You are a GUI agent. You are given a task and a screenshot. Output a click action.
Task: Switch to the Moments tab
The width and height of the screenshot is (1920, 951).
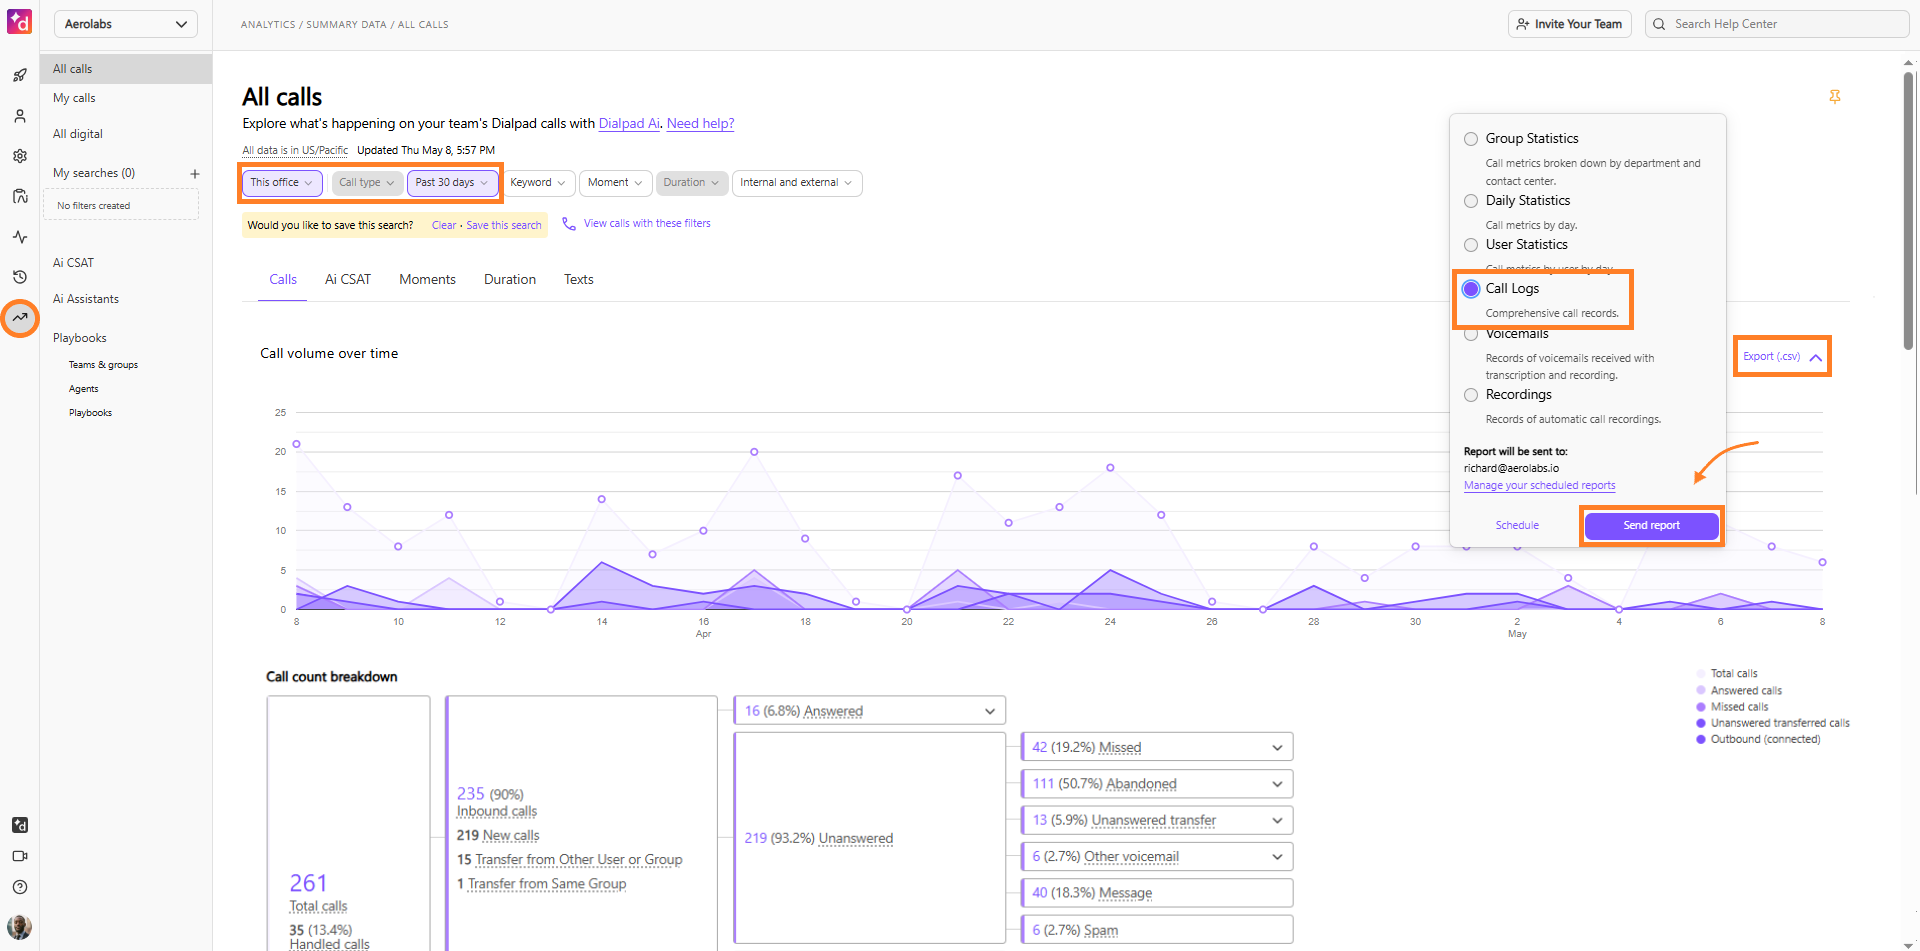(x=427, y=280)
